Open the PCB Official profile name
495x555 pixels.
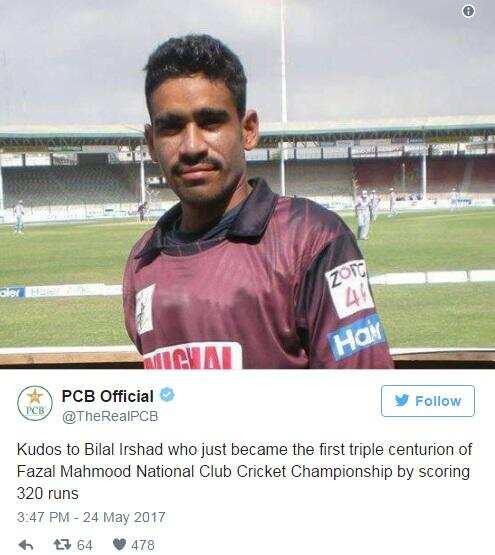tap(108, 396)
